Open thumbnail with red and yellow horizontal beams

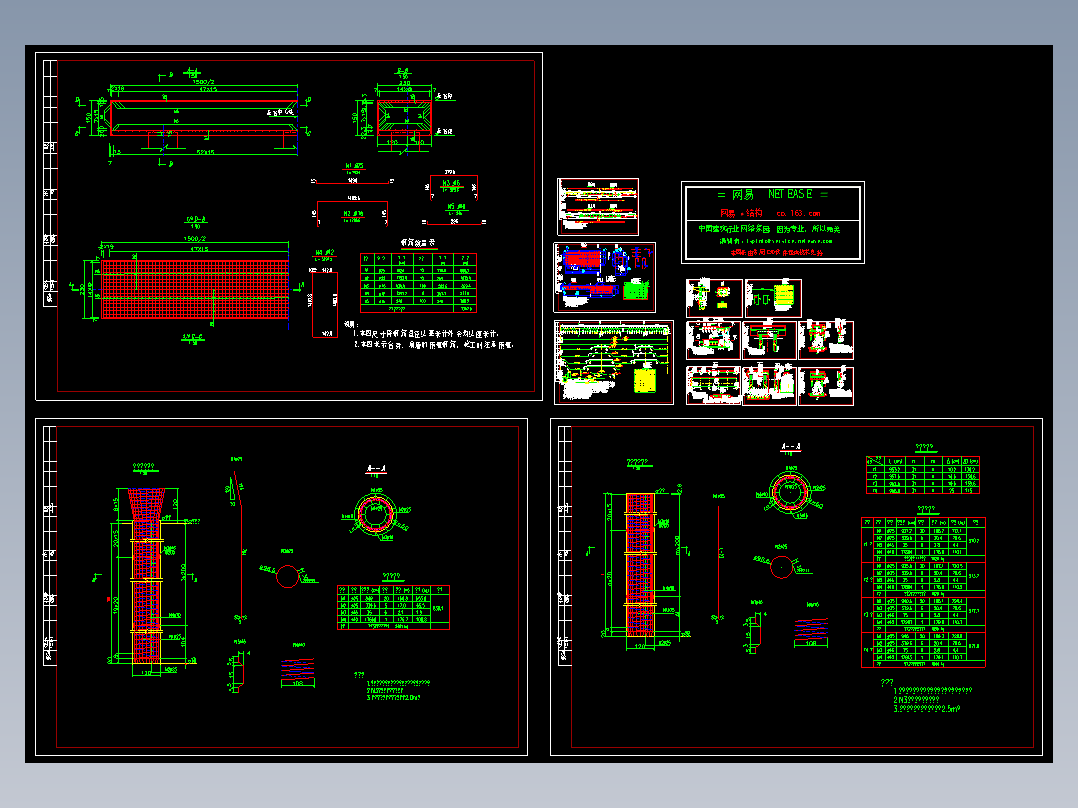coord(598,206)
